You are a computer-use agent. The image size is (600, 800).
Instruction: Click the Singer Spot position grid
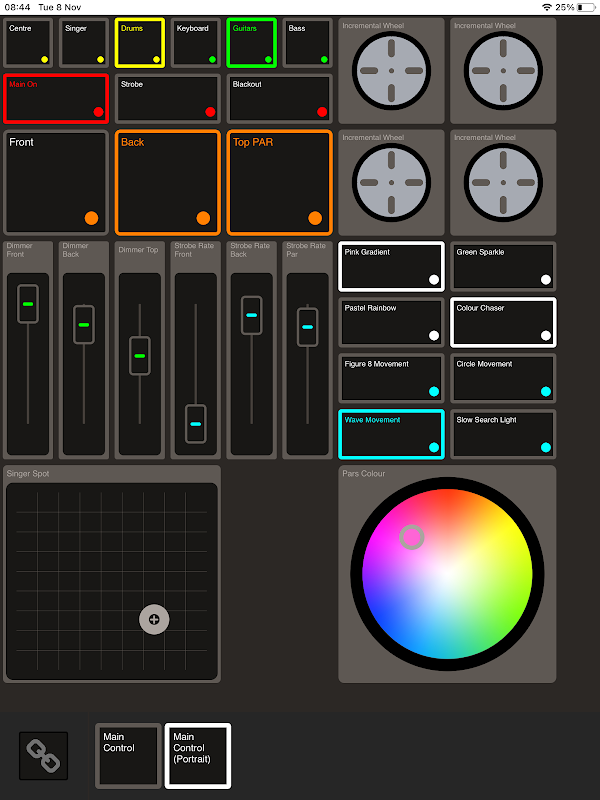click(x=112, y=582)
